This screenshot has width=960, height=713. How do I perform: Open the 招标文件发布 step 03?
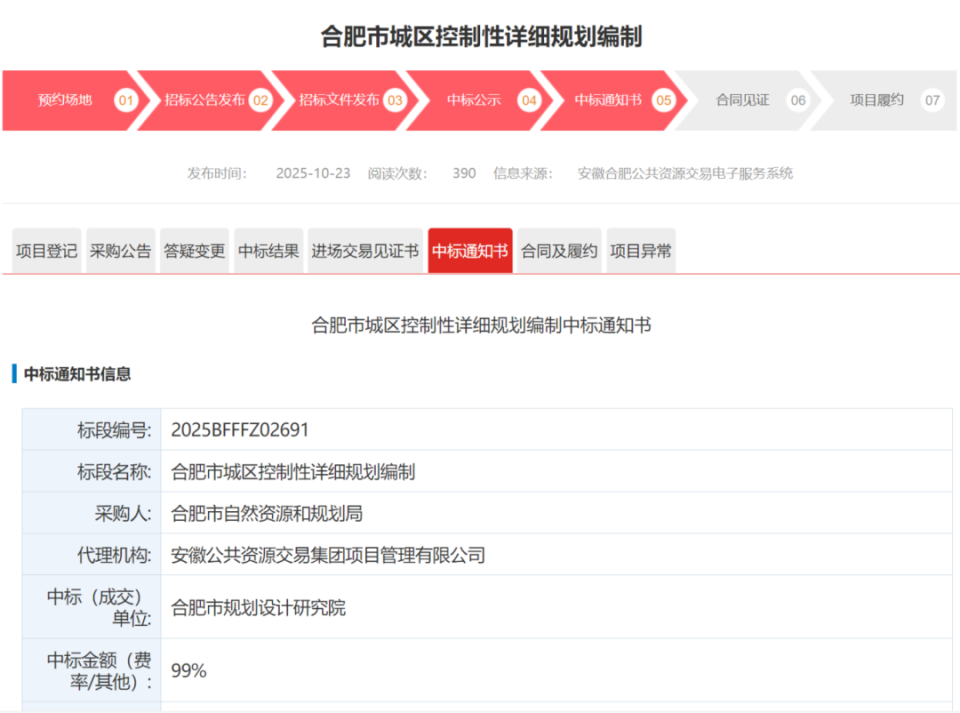[340, 100]
